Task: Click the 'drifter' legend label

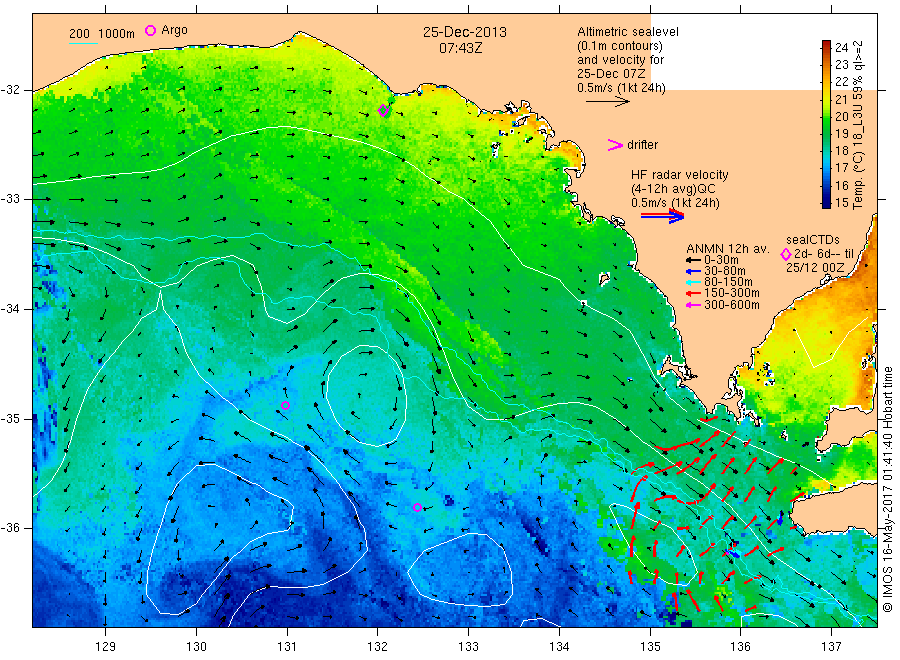Action: [x=642, y=145]
